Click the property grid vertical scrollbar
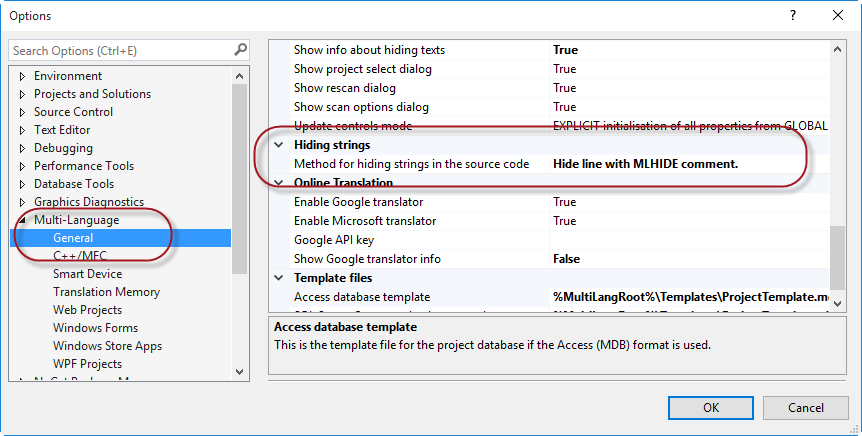The image size is (862, 436). coord(838,250)
